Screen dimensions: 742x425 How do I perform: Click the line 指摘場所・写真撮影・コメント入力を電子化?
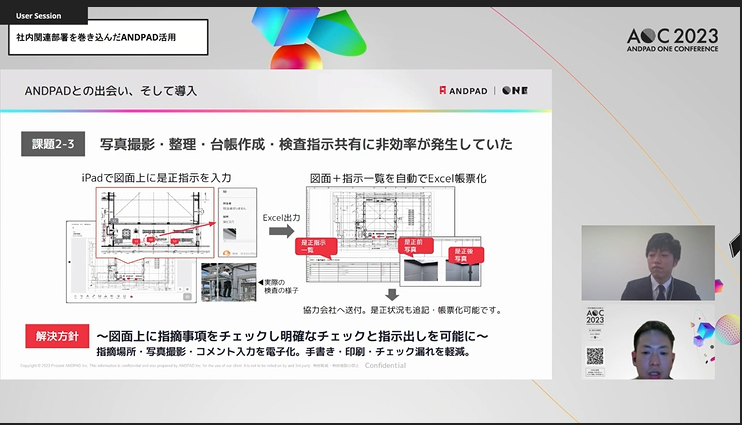[x=199, y=352]
